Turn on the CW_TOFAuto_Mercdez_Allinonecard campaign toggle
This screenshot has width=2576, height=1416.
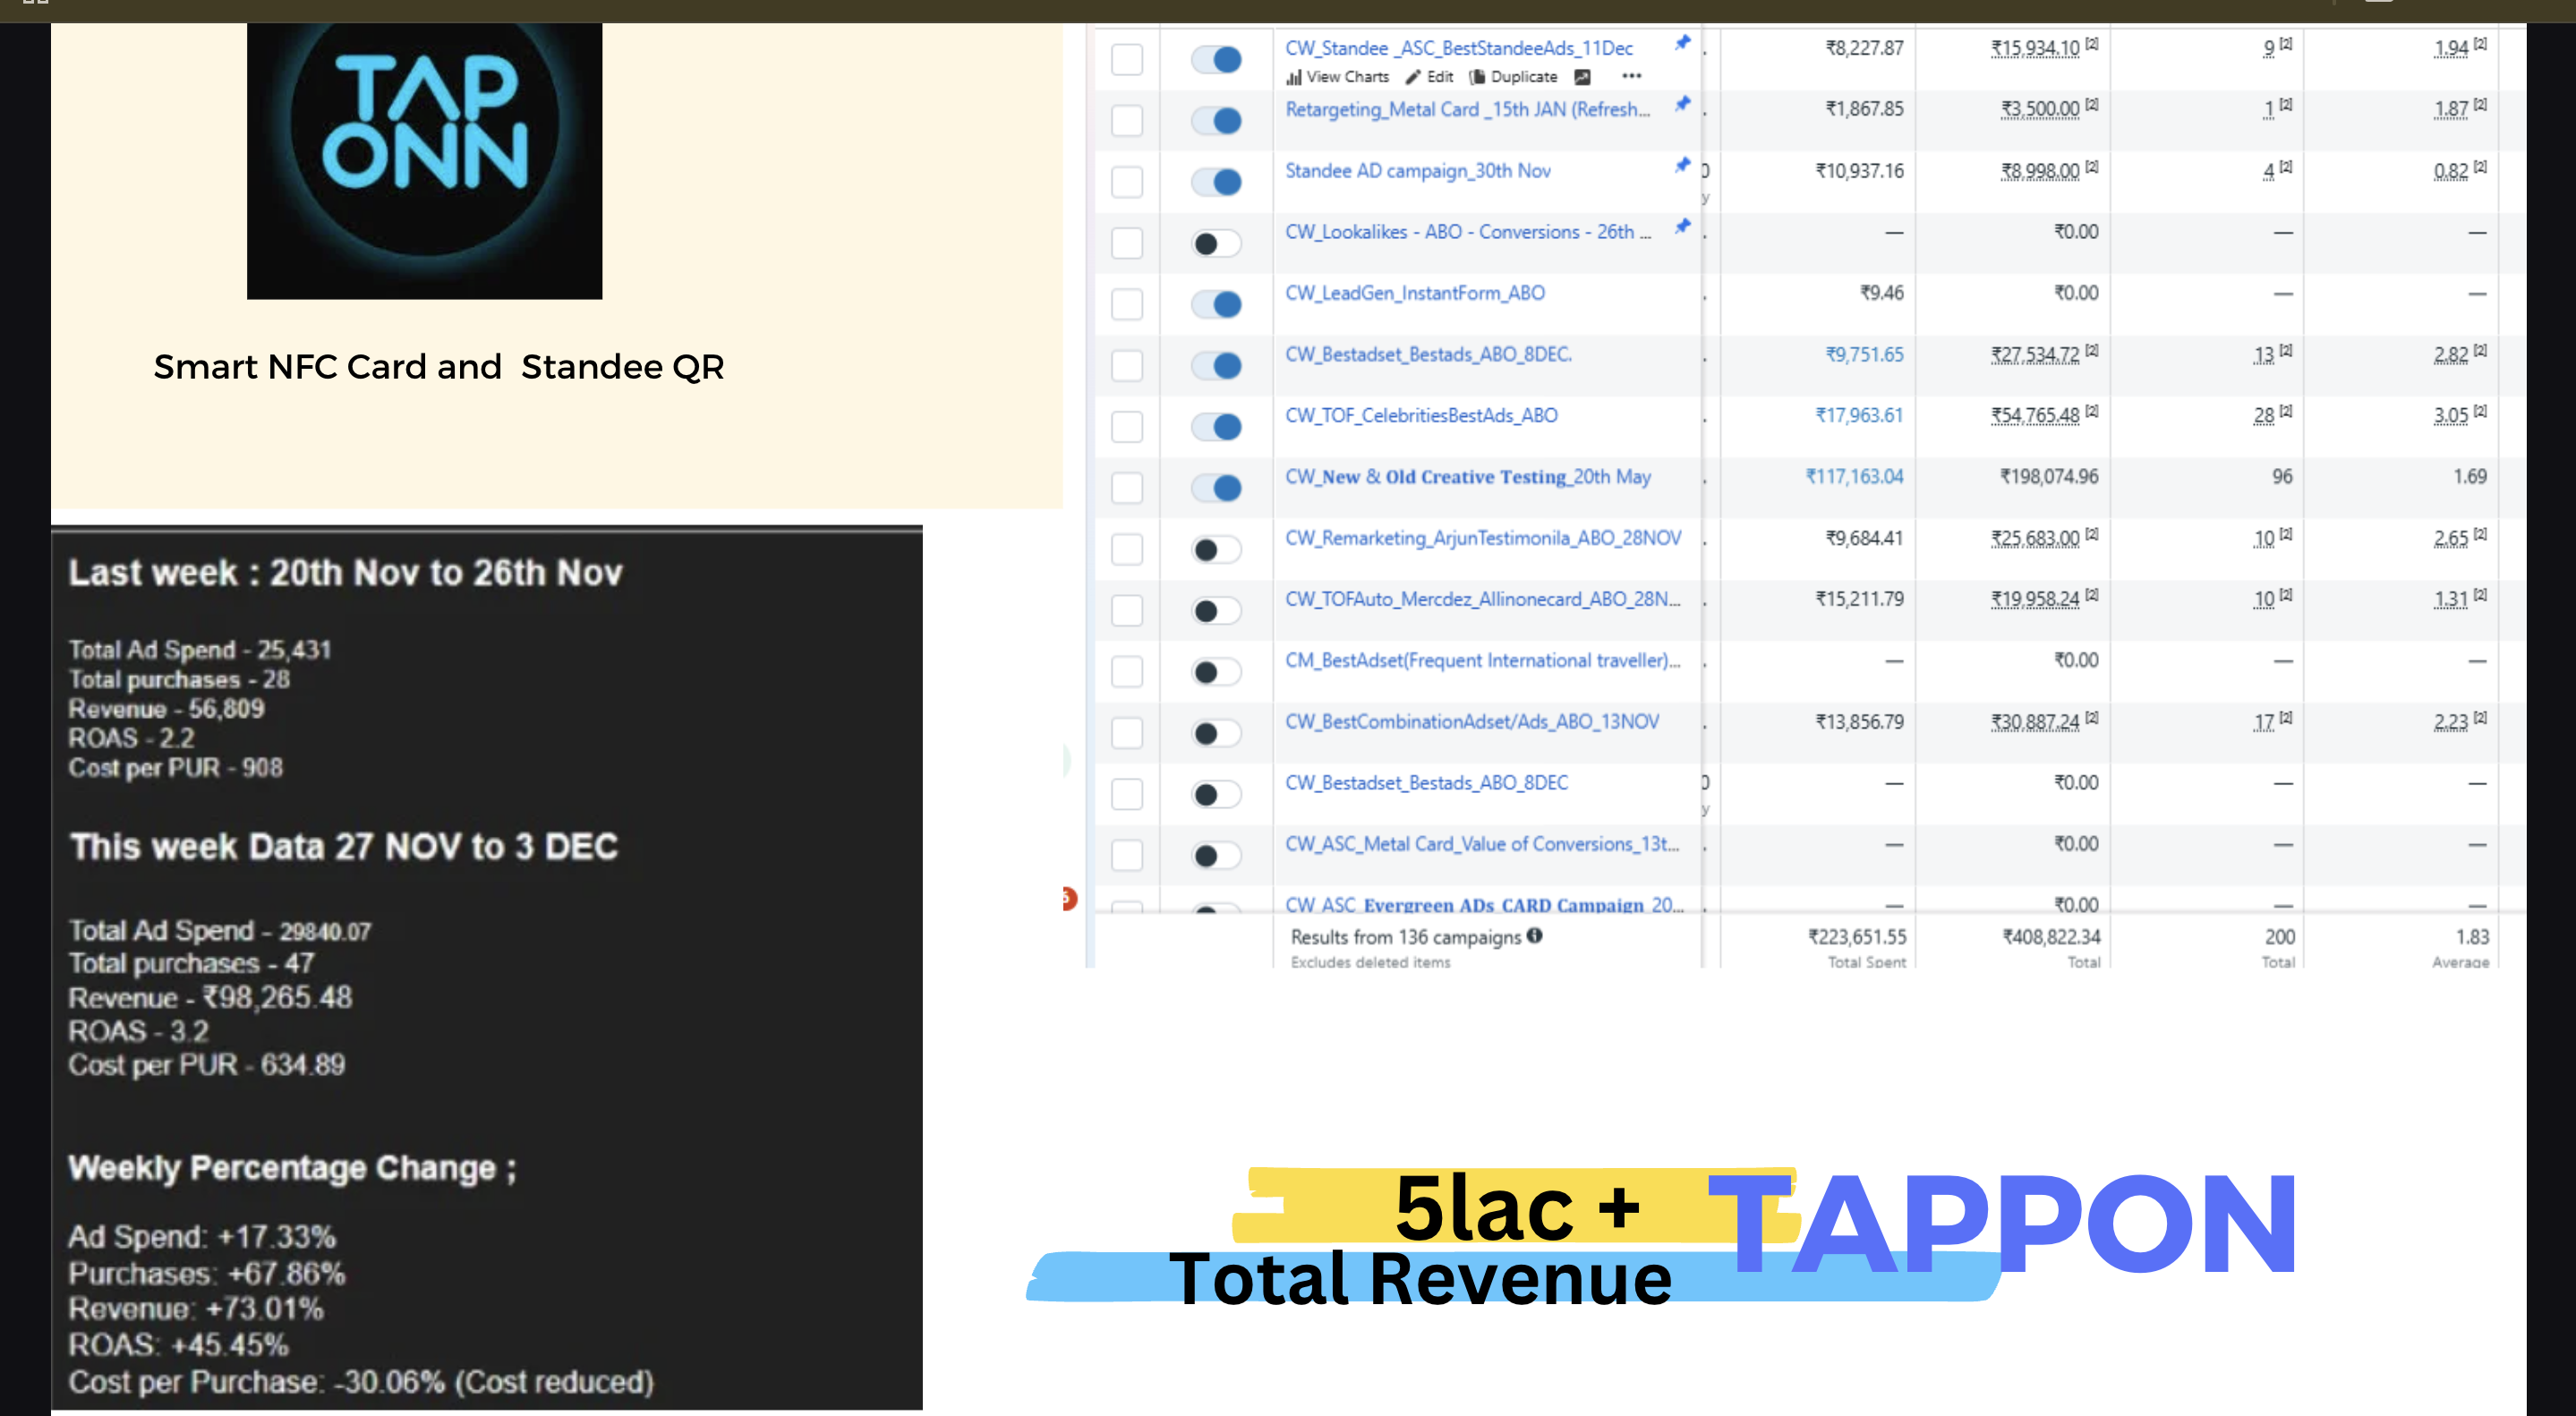click(1217, 610)
